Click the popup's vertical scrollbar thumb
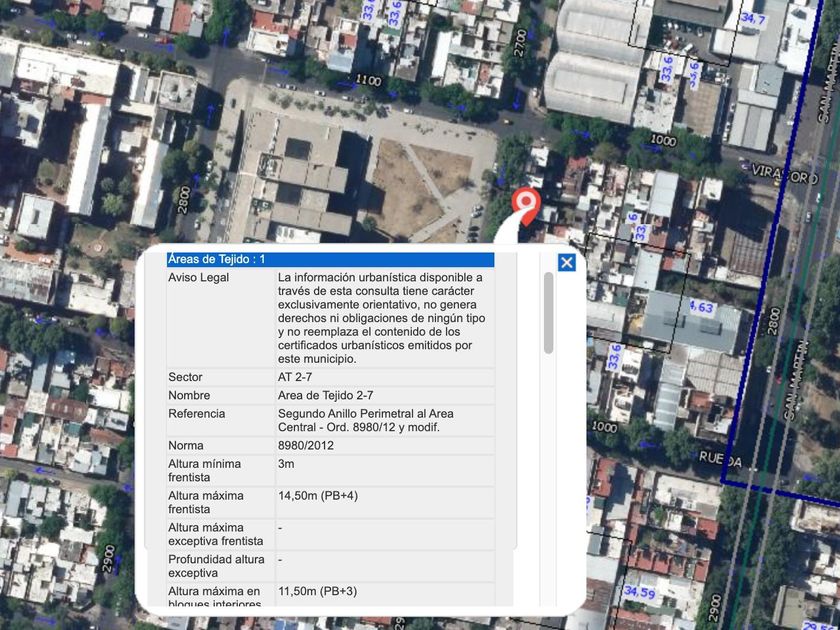840x630 pixels. click(x=548, y=313)
